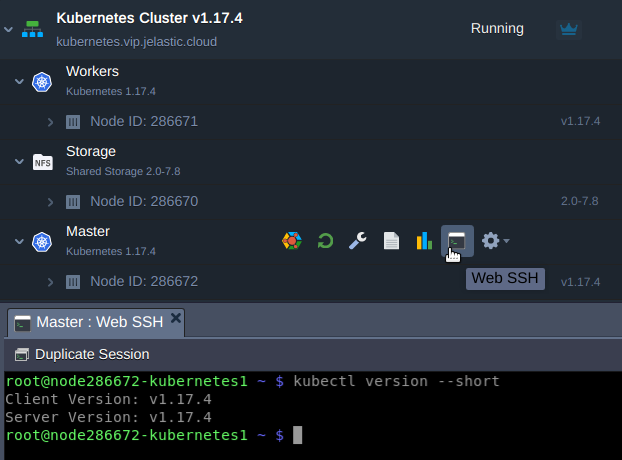Click the Storage NFS folder icon
The width and height of the screenshot is (622, 460).
[42, 162]
